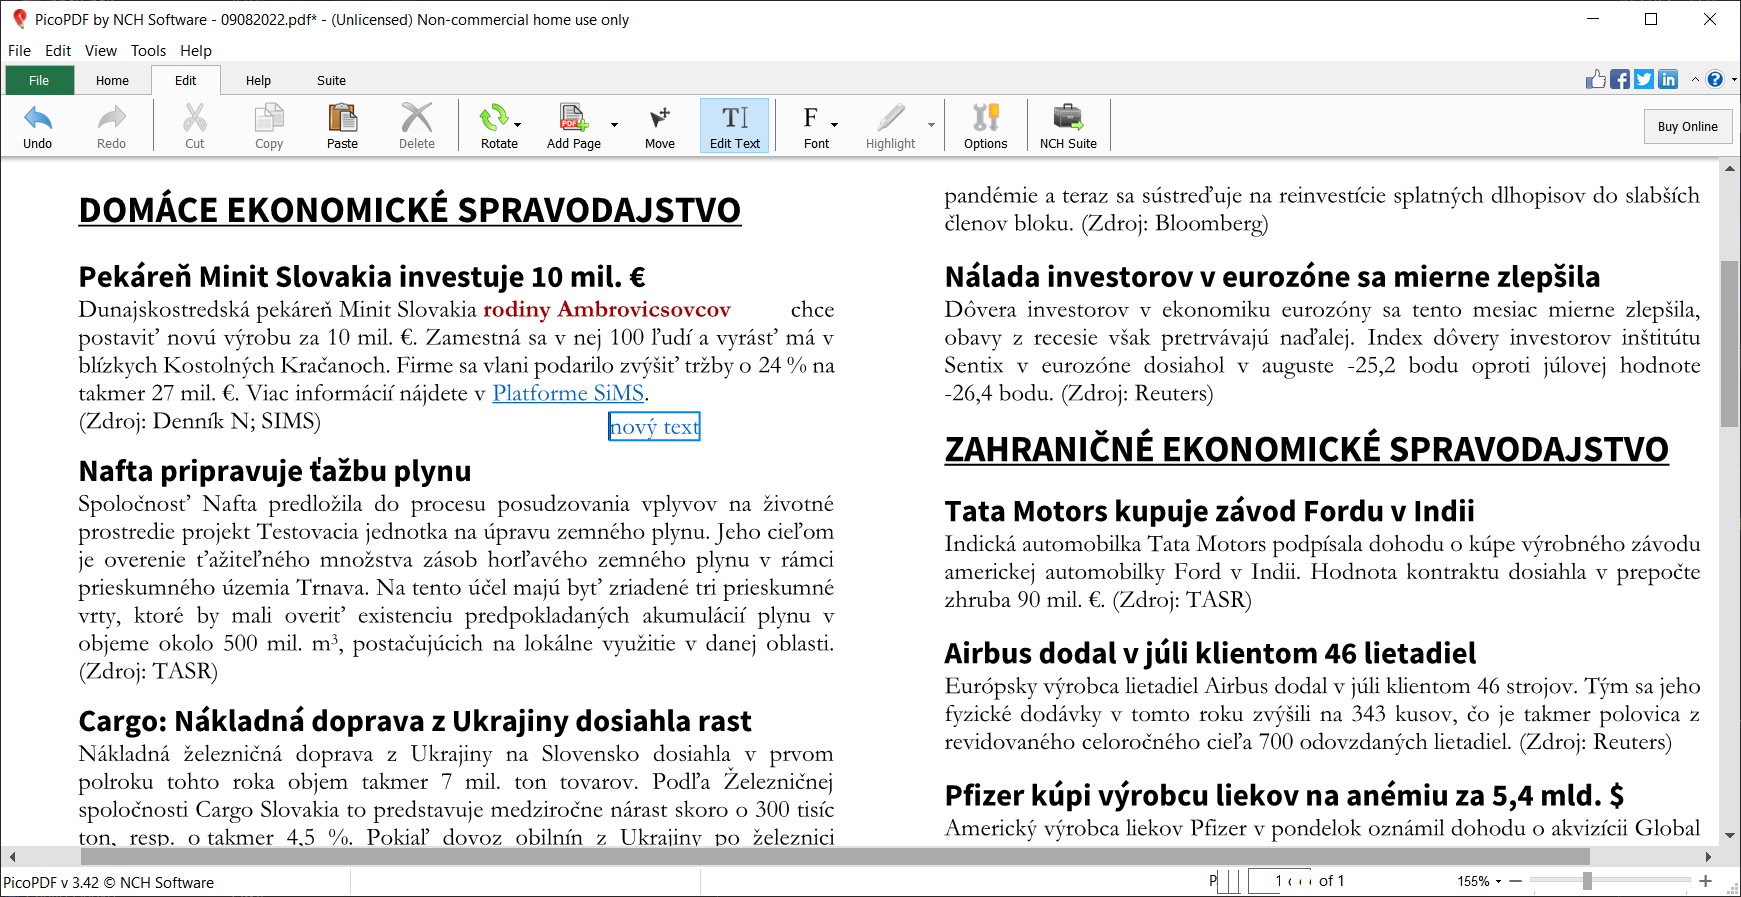Screen dimensions: 1741x897
Task: Expand the Font dropdown arrow
Action: (834, 125)
